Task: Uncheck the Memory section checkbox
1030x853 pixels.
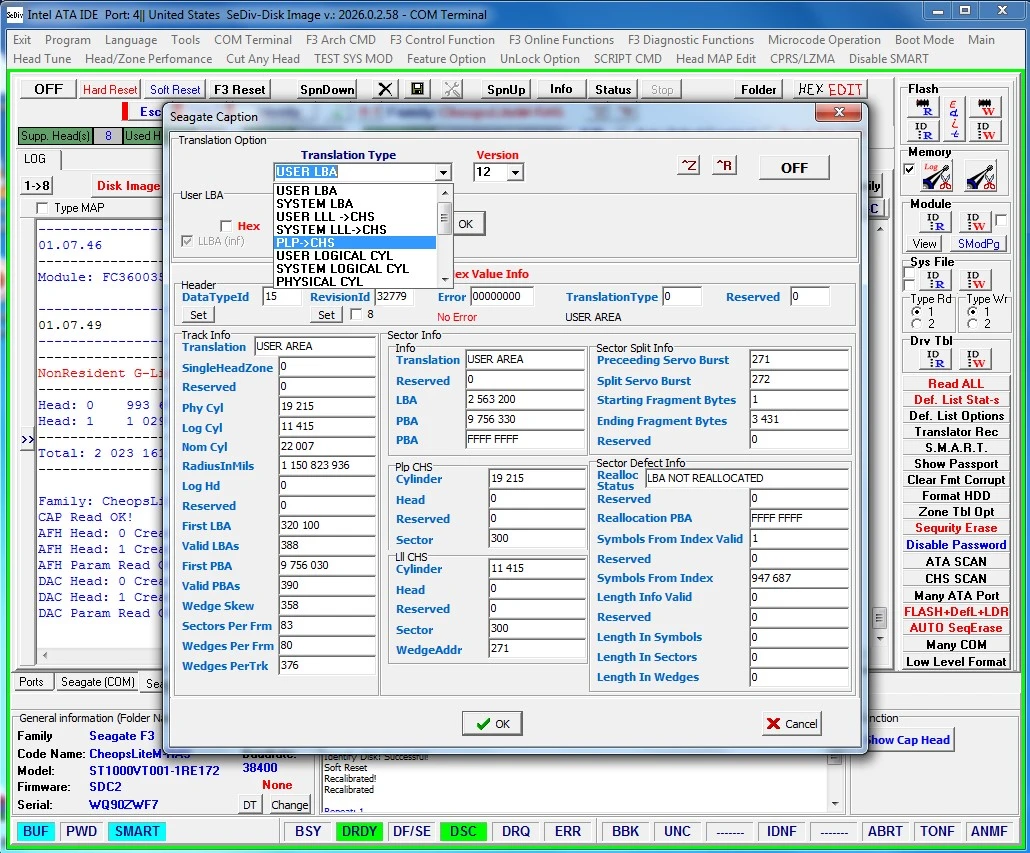Action: [x=909, y=169]
